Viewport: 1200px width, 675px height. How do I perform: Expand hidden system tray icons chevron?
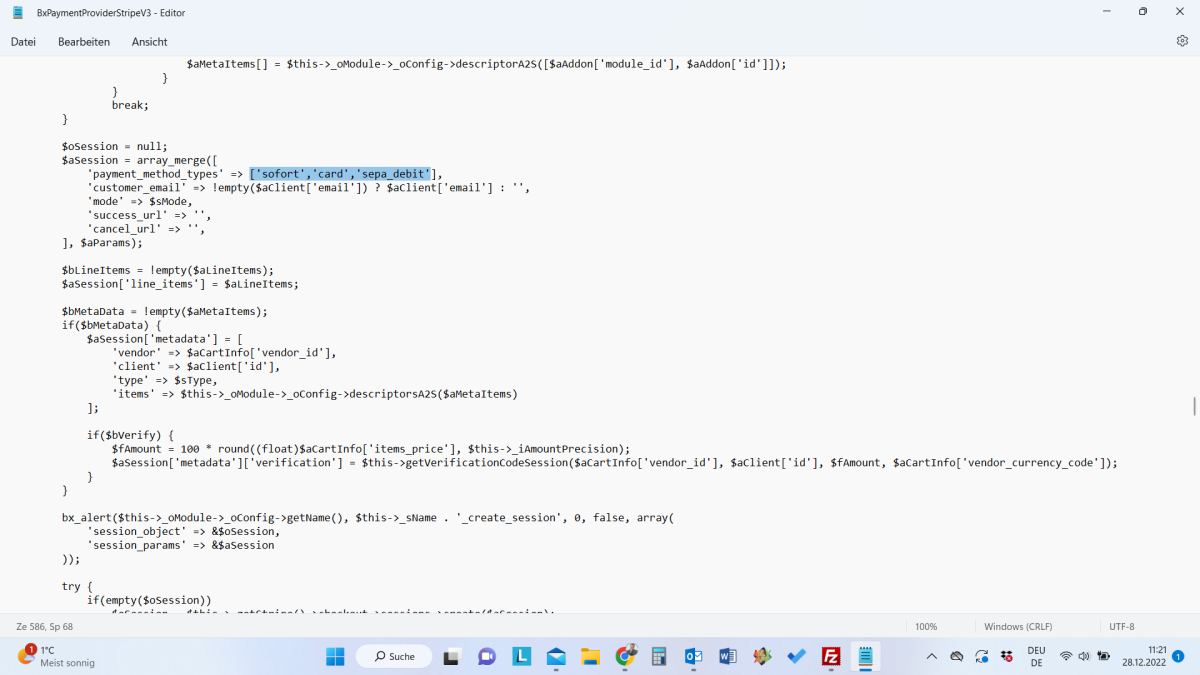tap(931, 656)
